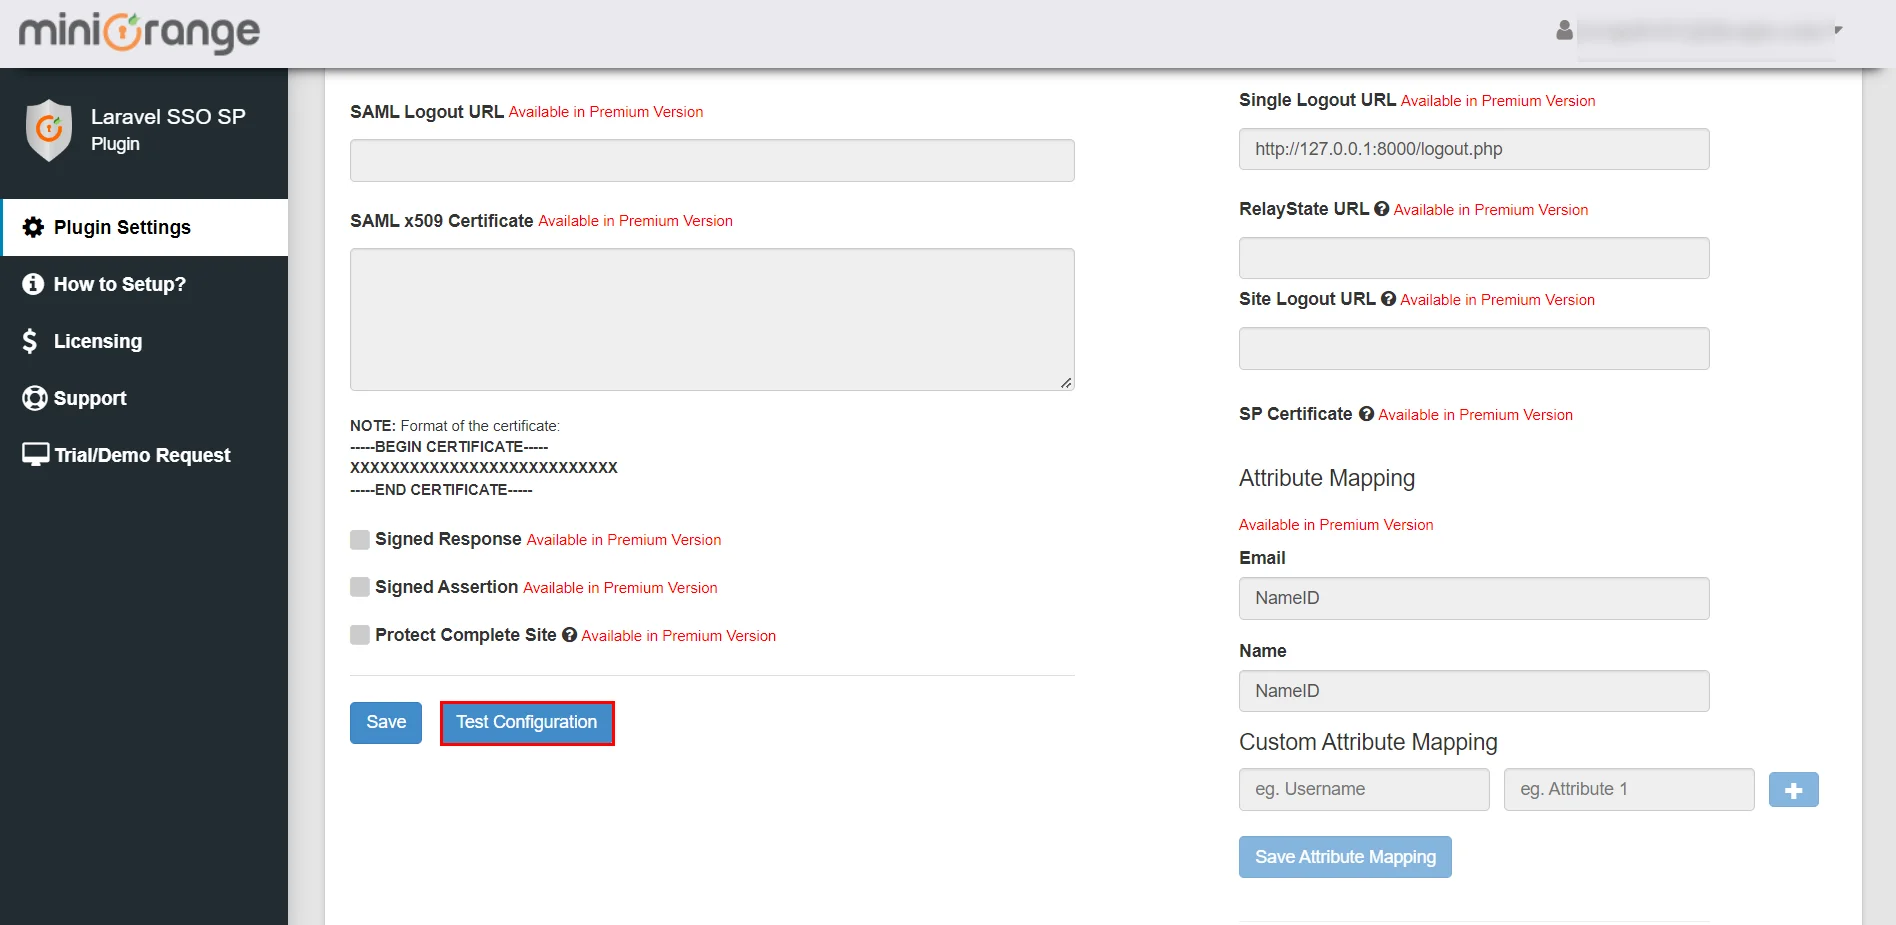Click help icon next to Protect Complete Site
1896x925 pixels.
click(569, 635)
